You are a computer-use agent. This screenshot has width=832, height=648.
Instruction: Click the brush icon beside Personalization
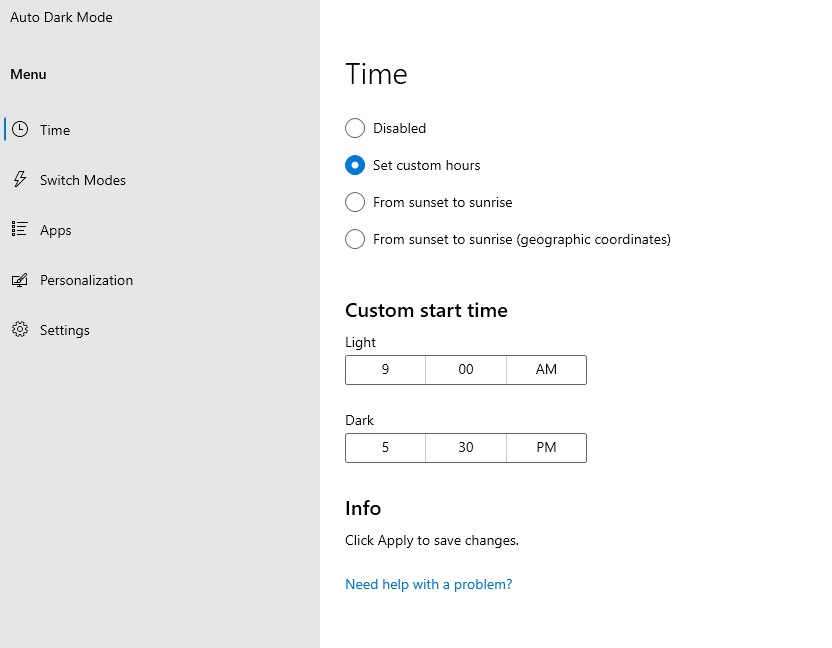point(19,280)
